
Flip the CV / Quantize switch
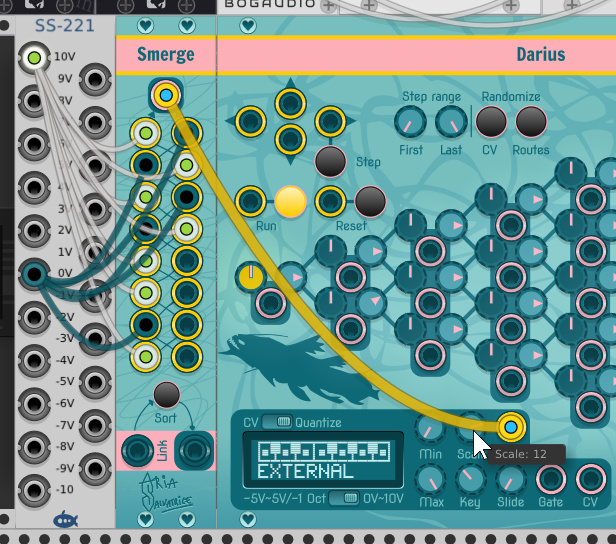277,422
